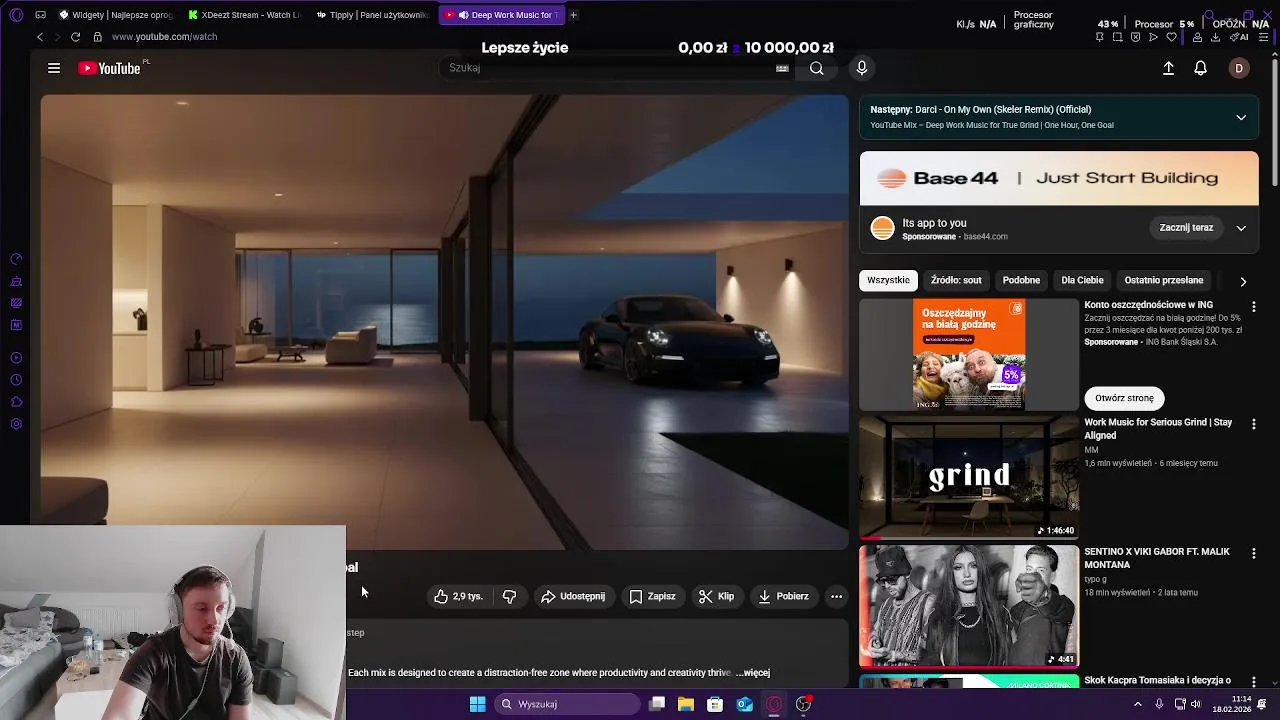Click the site padlock icon
The height and width of the screenshot is (720, 1280).
coord(97,37)
